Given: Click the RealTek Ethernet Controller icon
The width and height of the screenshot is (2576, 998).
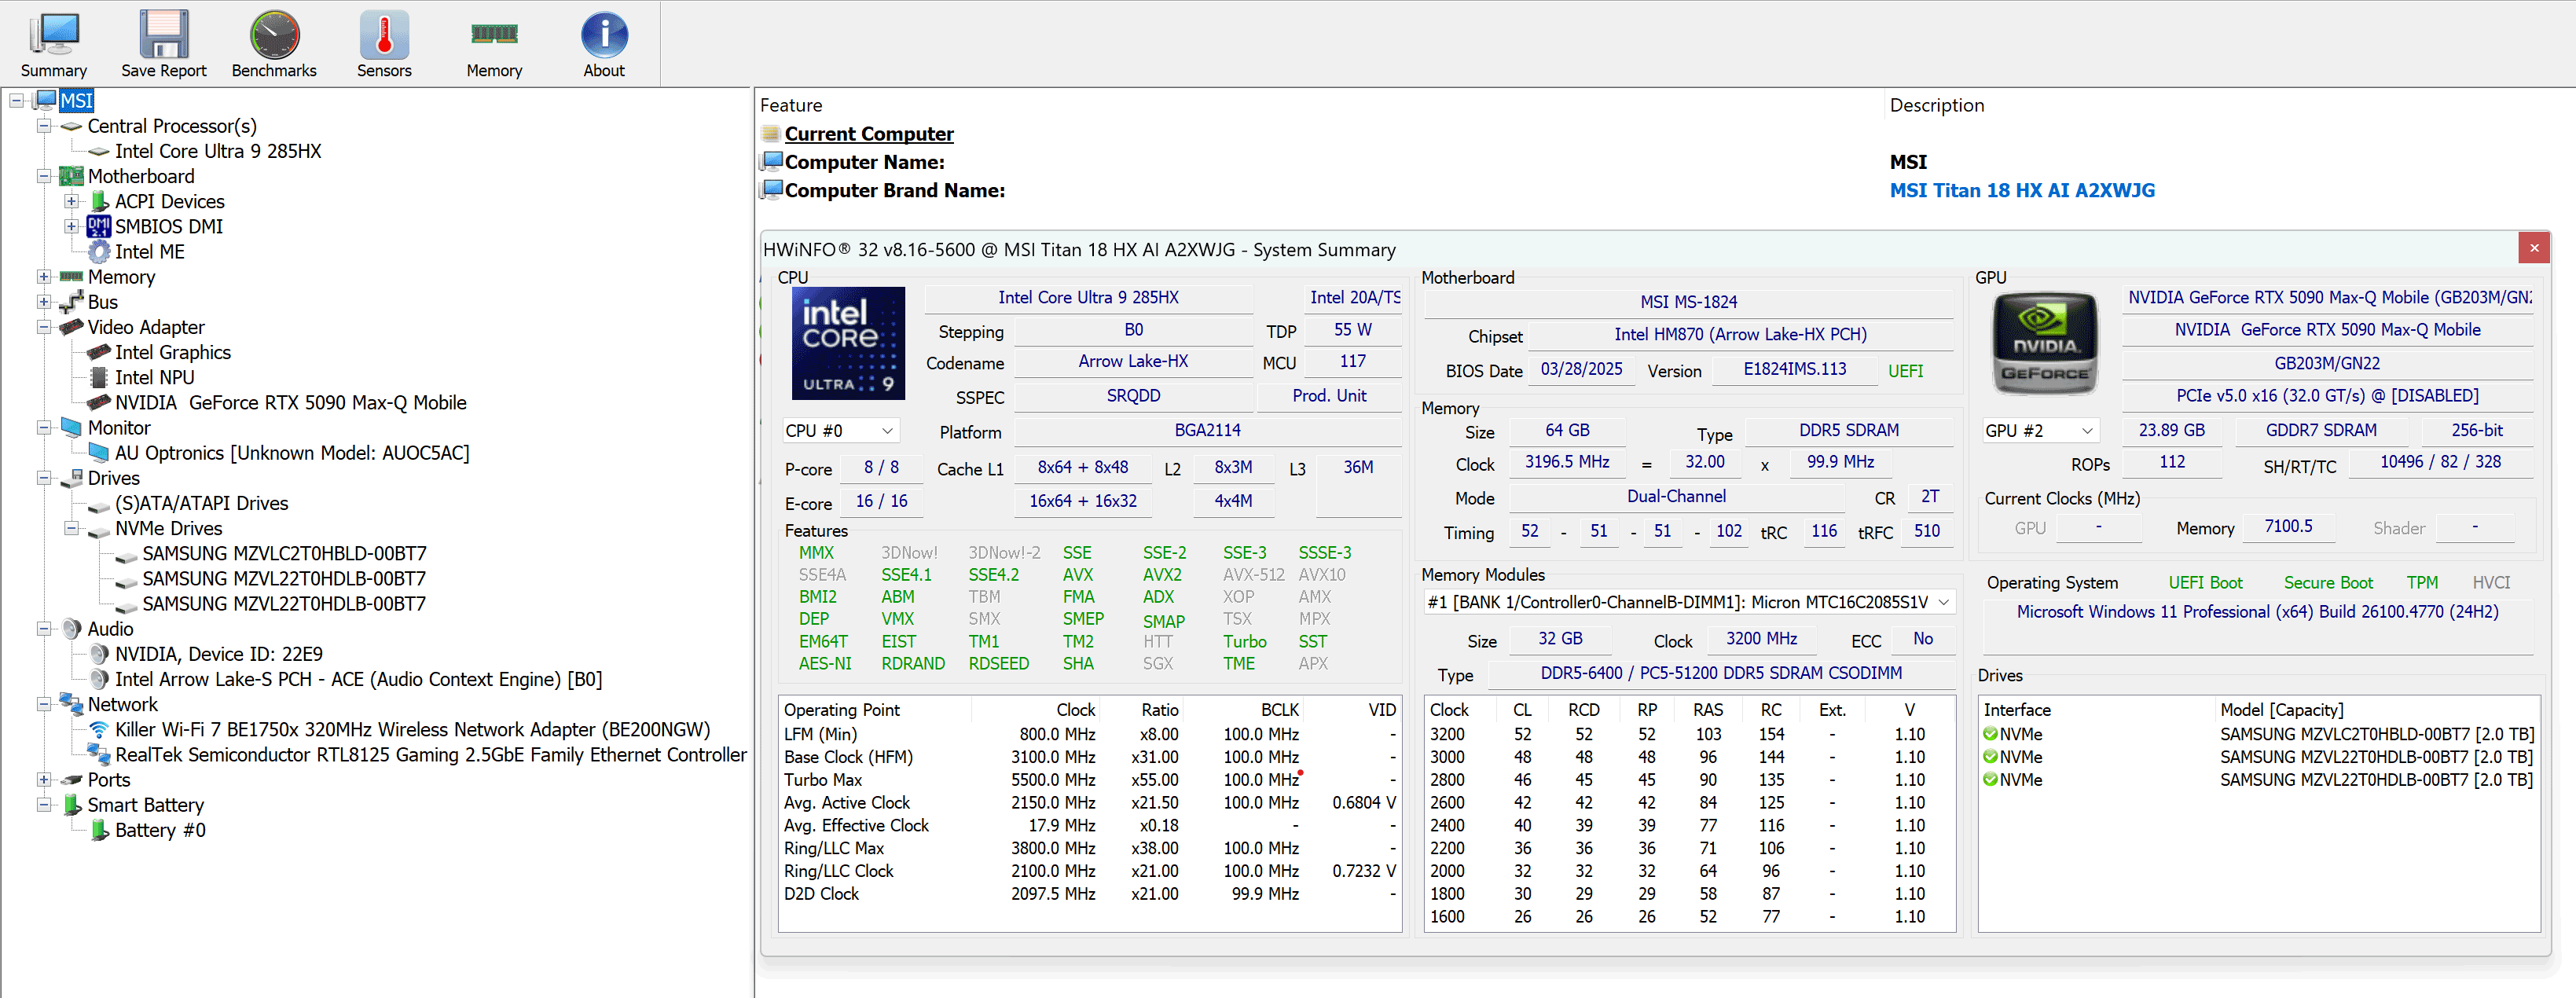Looking at the screenshot, I should click(x=99, y=754).
